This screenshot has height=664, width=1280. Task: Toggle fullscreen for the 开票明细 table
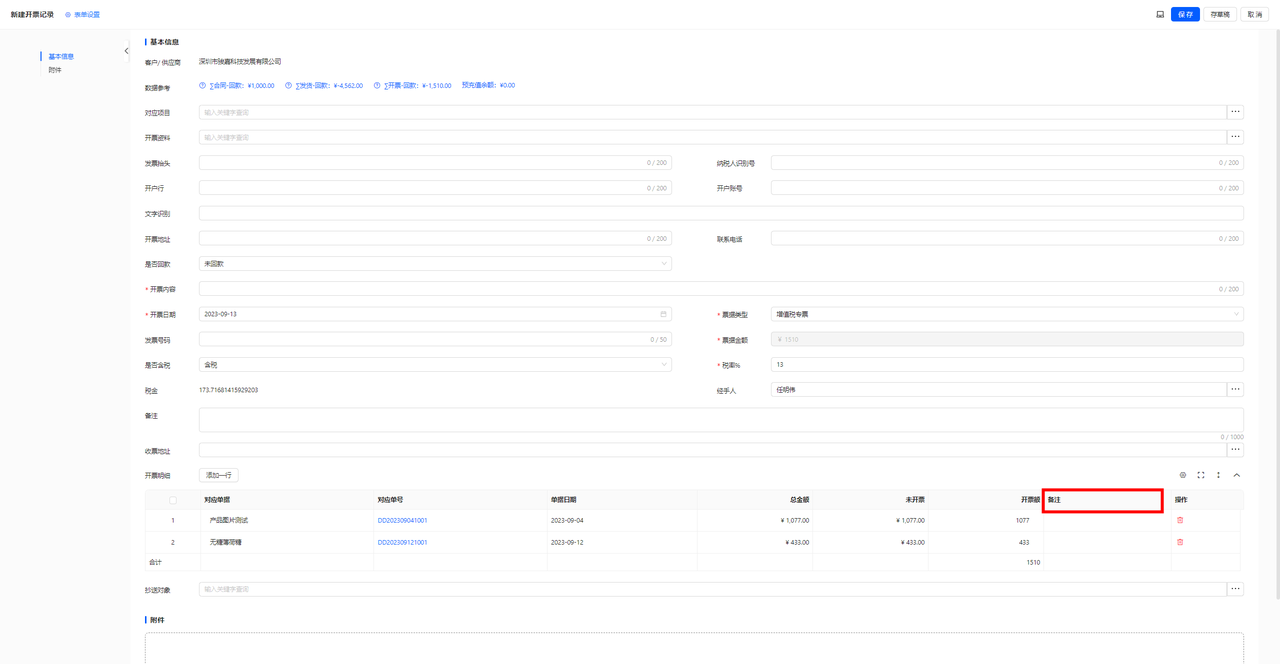1201,475
